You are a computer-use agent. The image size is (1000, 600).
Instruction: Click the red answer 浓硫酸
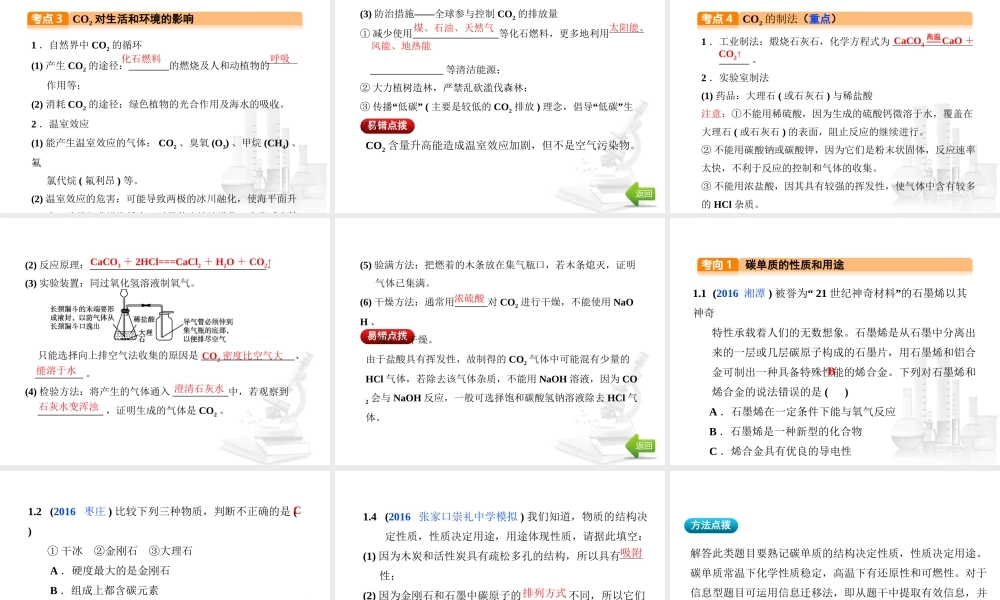pyautogui.click(x=470, y=299)
